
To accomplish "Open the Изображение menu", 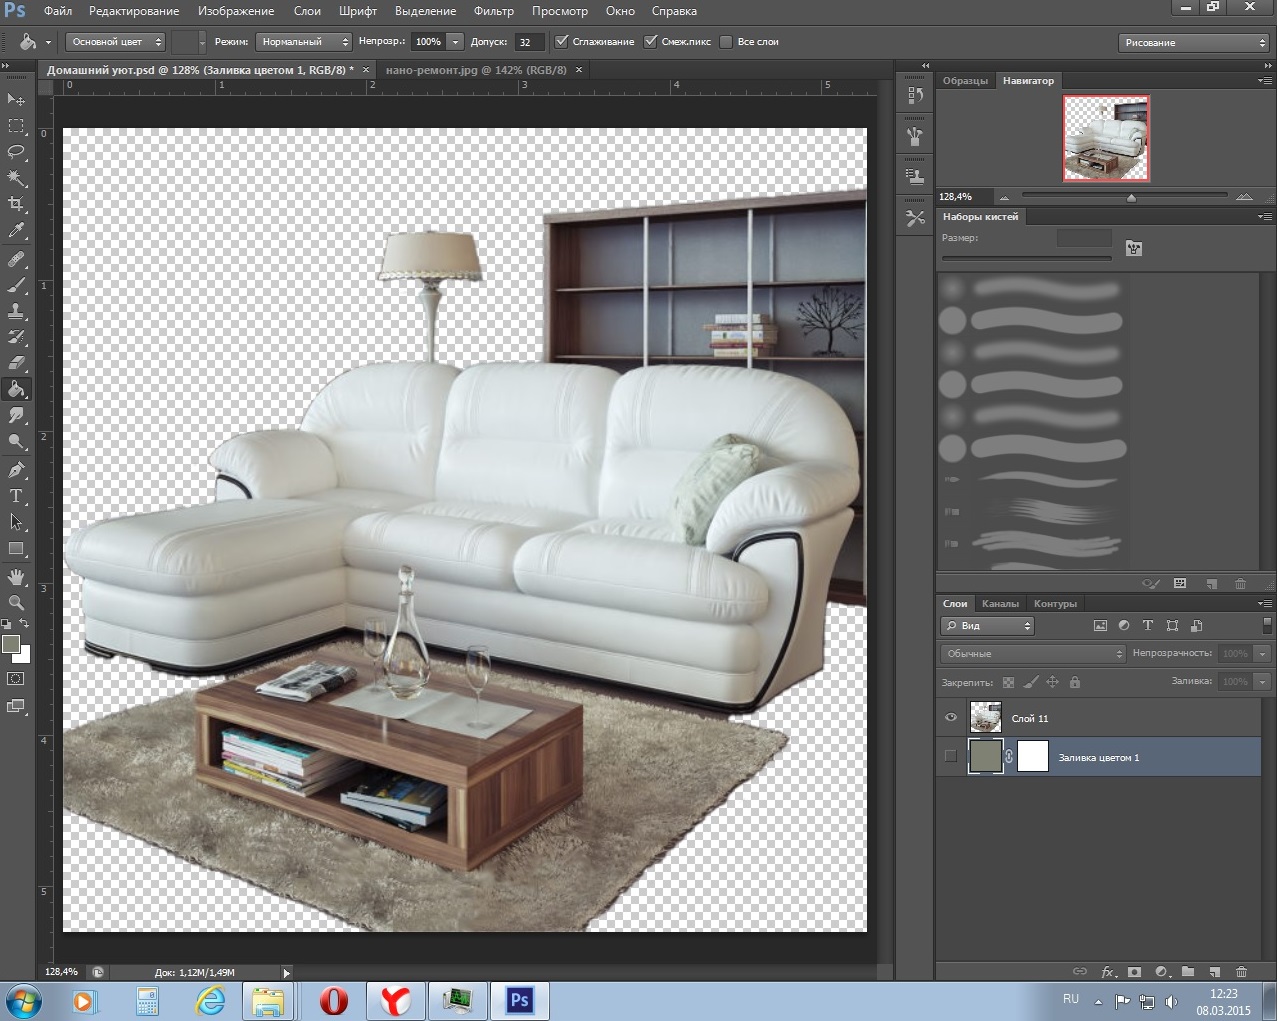I will [x=236, y=11].
